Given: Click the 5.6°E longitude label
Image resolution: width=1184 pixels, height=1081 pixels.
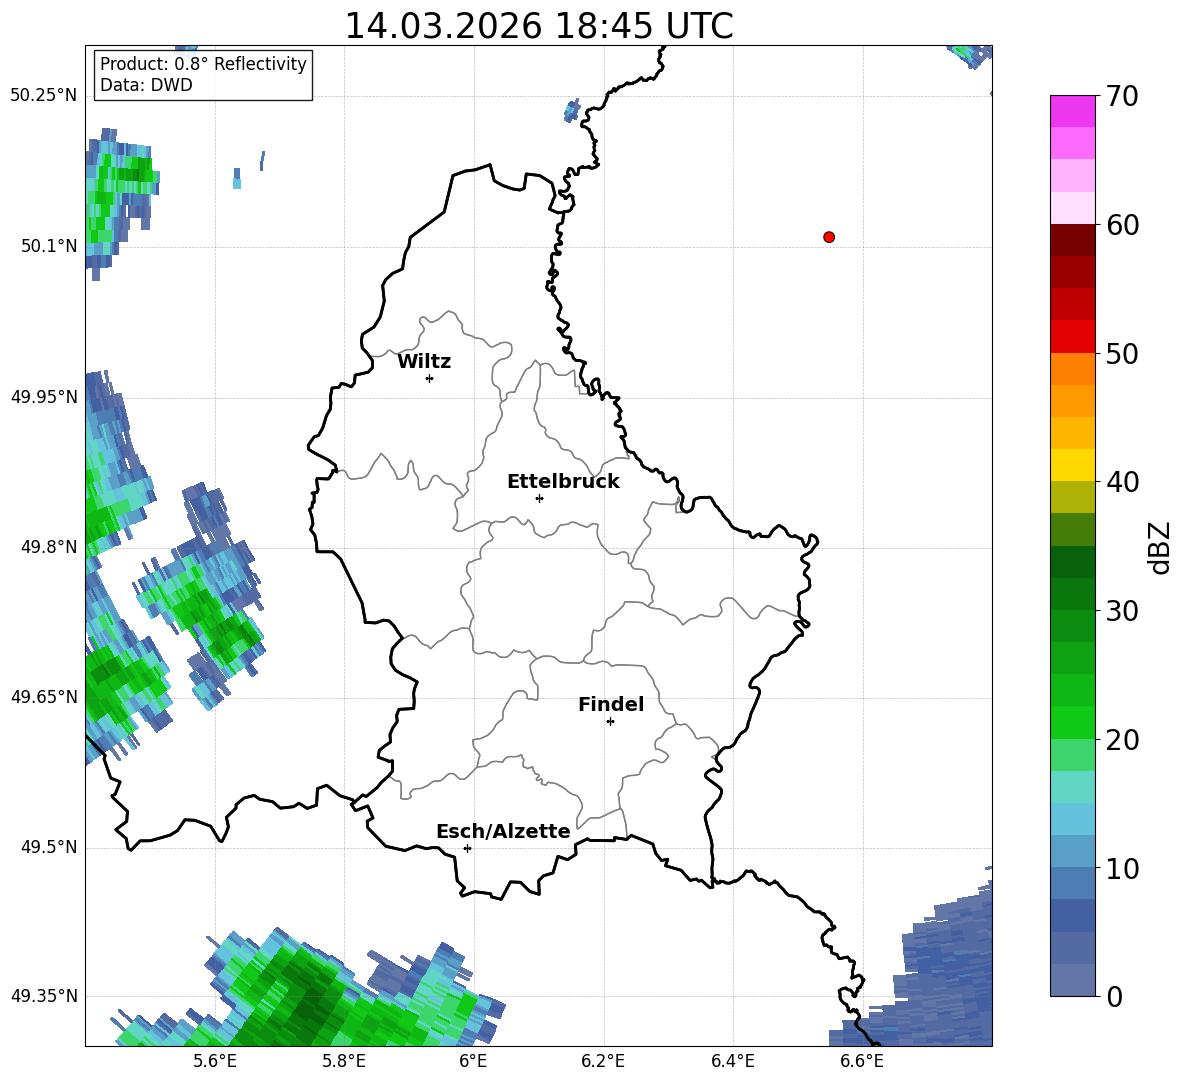Looking at the screenshot, I should 215,1061.
